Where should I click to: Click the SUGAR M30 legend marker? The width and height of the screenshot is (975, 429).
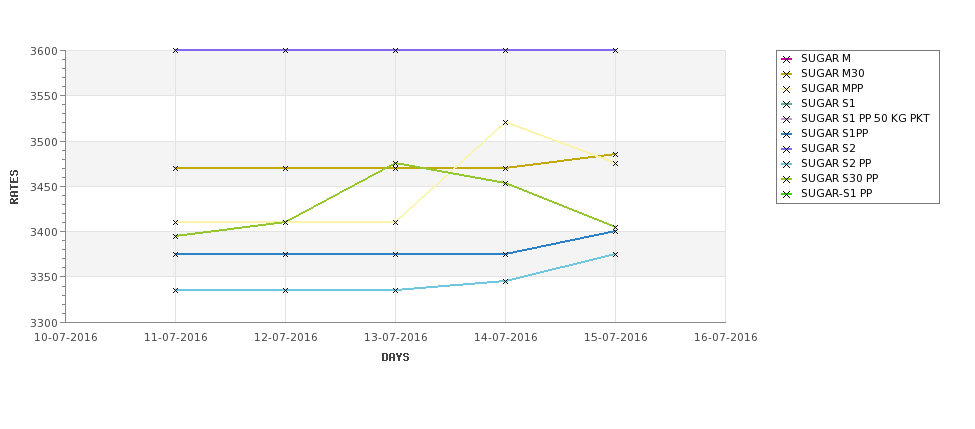tap(787, 74)
